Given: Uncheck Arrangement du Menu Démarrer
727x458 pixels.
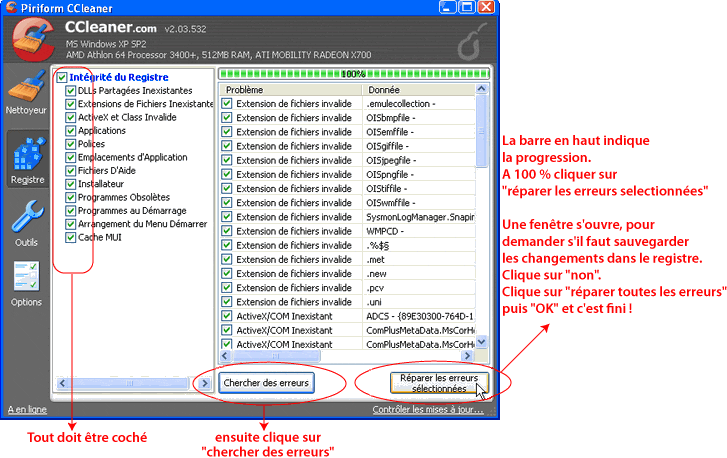Looking at the screenshot, I should pos(70,224).
